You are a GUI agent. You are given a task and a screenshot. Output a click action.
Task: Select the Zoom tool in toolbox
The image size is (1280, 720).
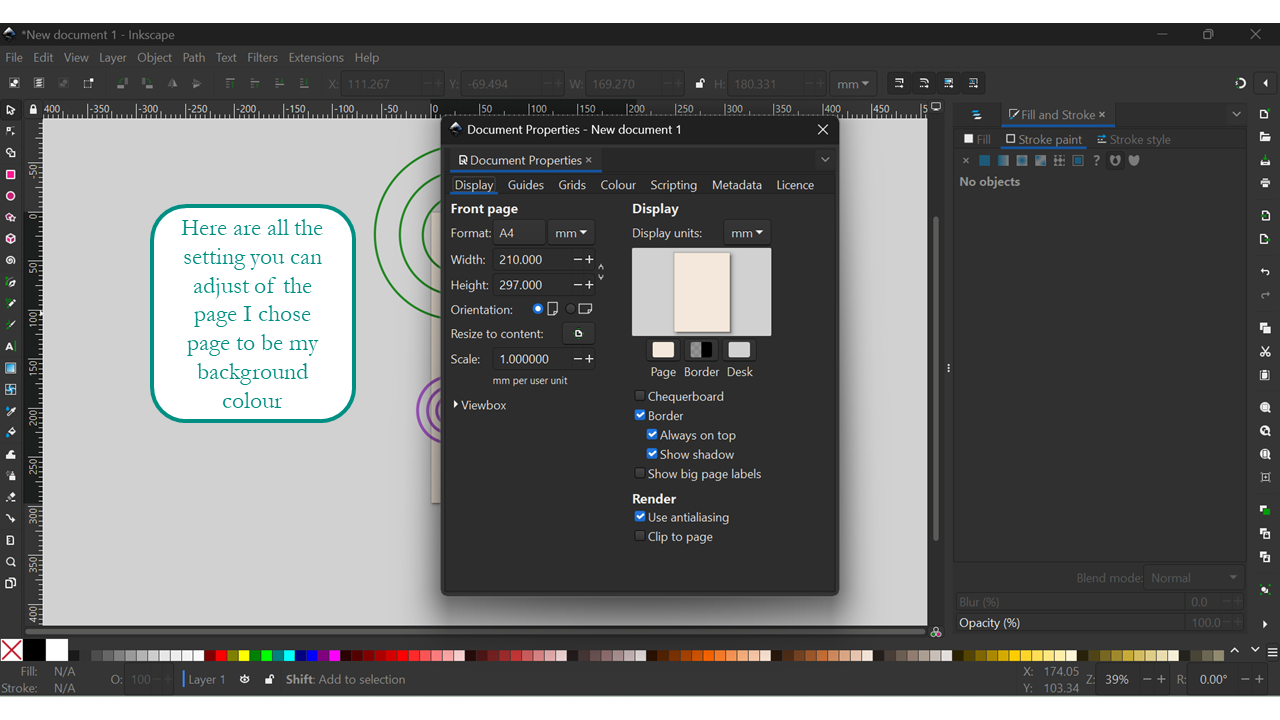click(x=11, y=562)
